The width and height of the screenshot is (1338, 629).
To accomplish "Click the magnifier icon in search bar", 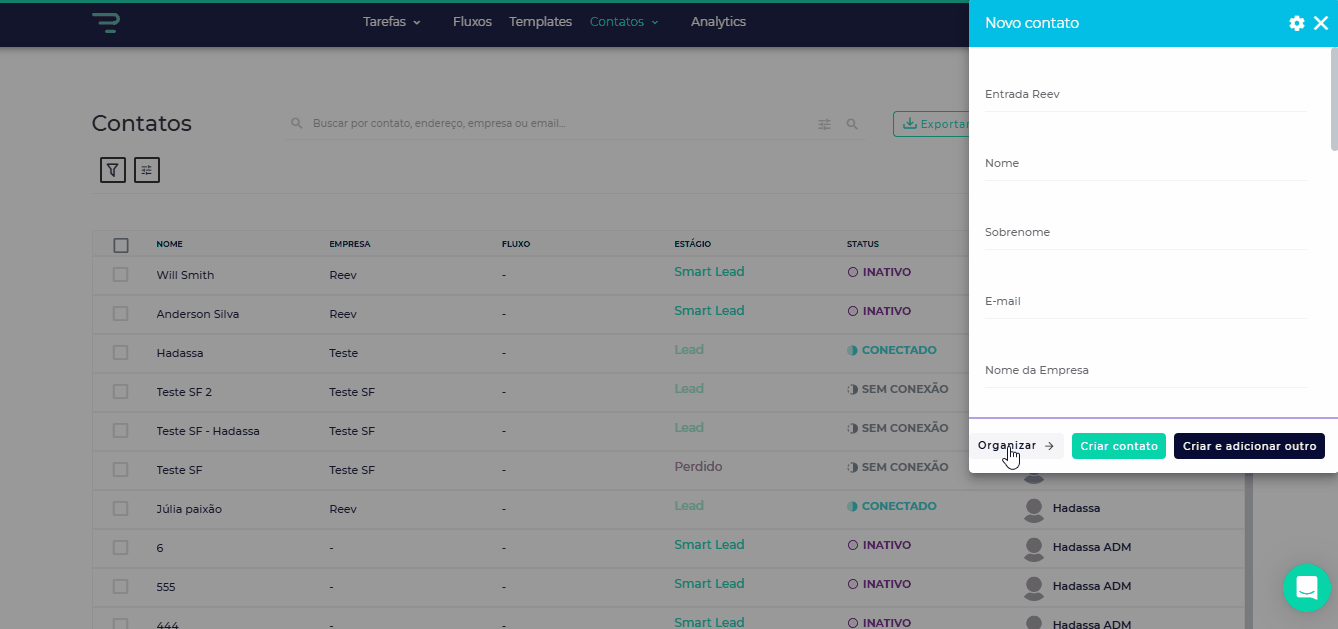I will 853,124.
